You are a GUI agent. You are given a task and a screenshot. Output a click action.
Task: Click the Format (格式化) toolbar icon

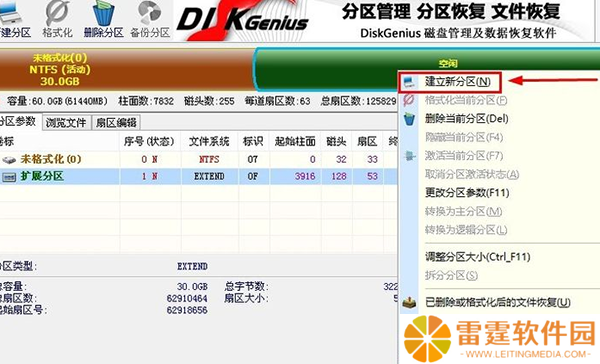[57, 14]
